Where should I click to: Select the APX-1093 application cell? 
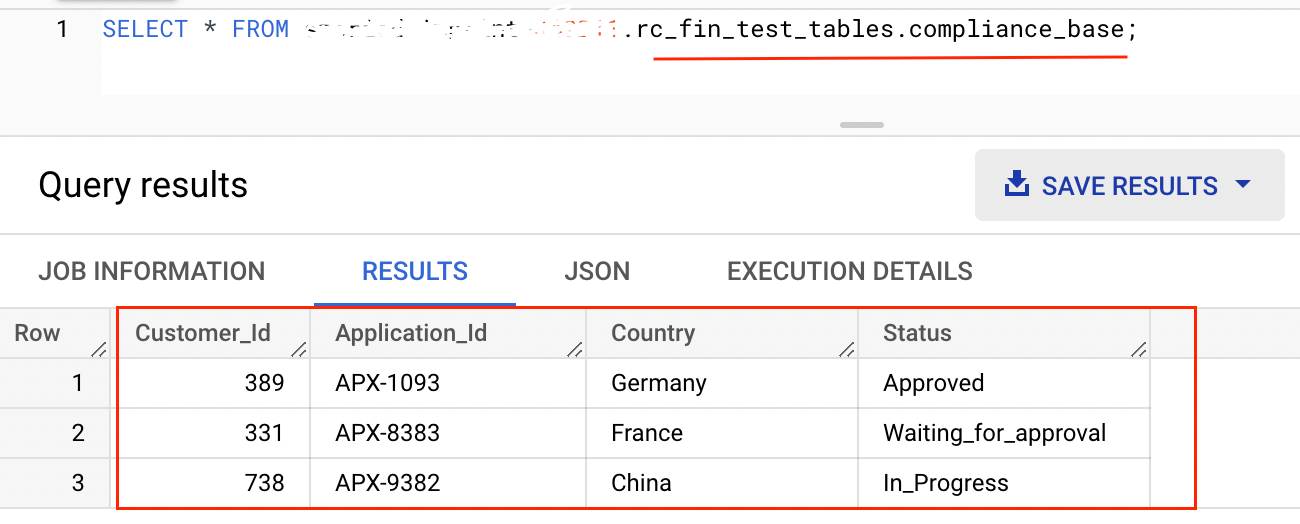coord(448,383)
